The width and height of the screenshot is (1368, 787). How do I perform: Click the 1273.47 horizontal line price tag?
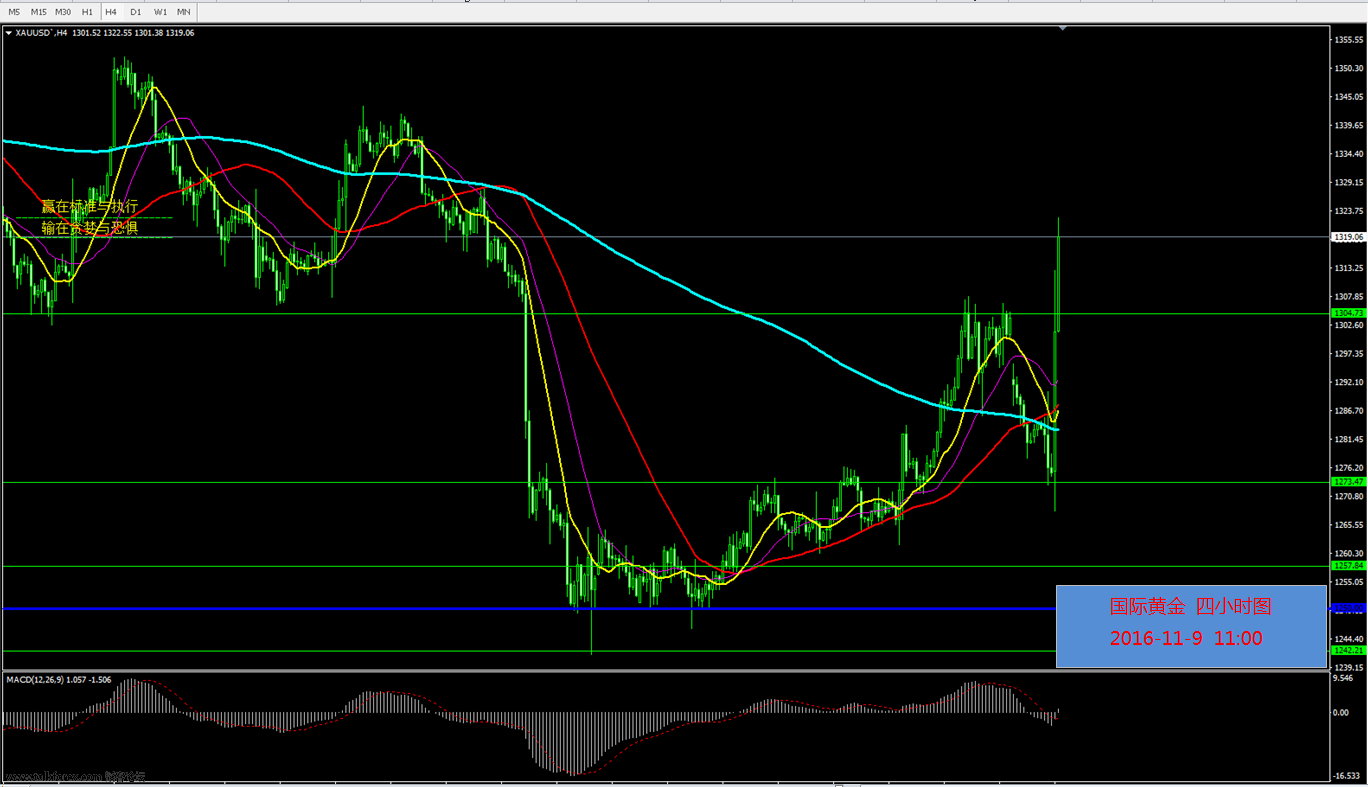click(x=1345, y=482)
